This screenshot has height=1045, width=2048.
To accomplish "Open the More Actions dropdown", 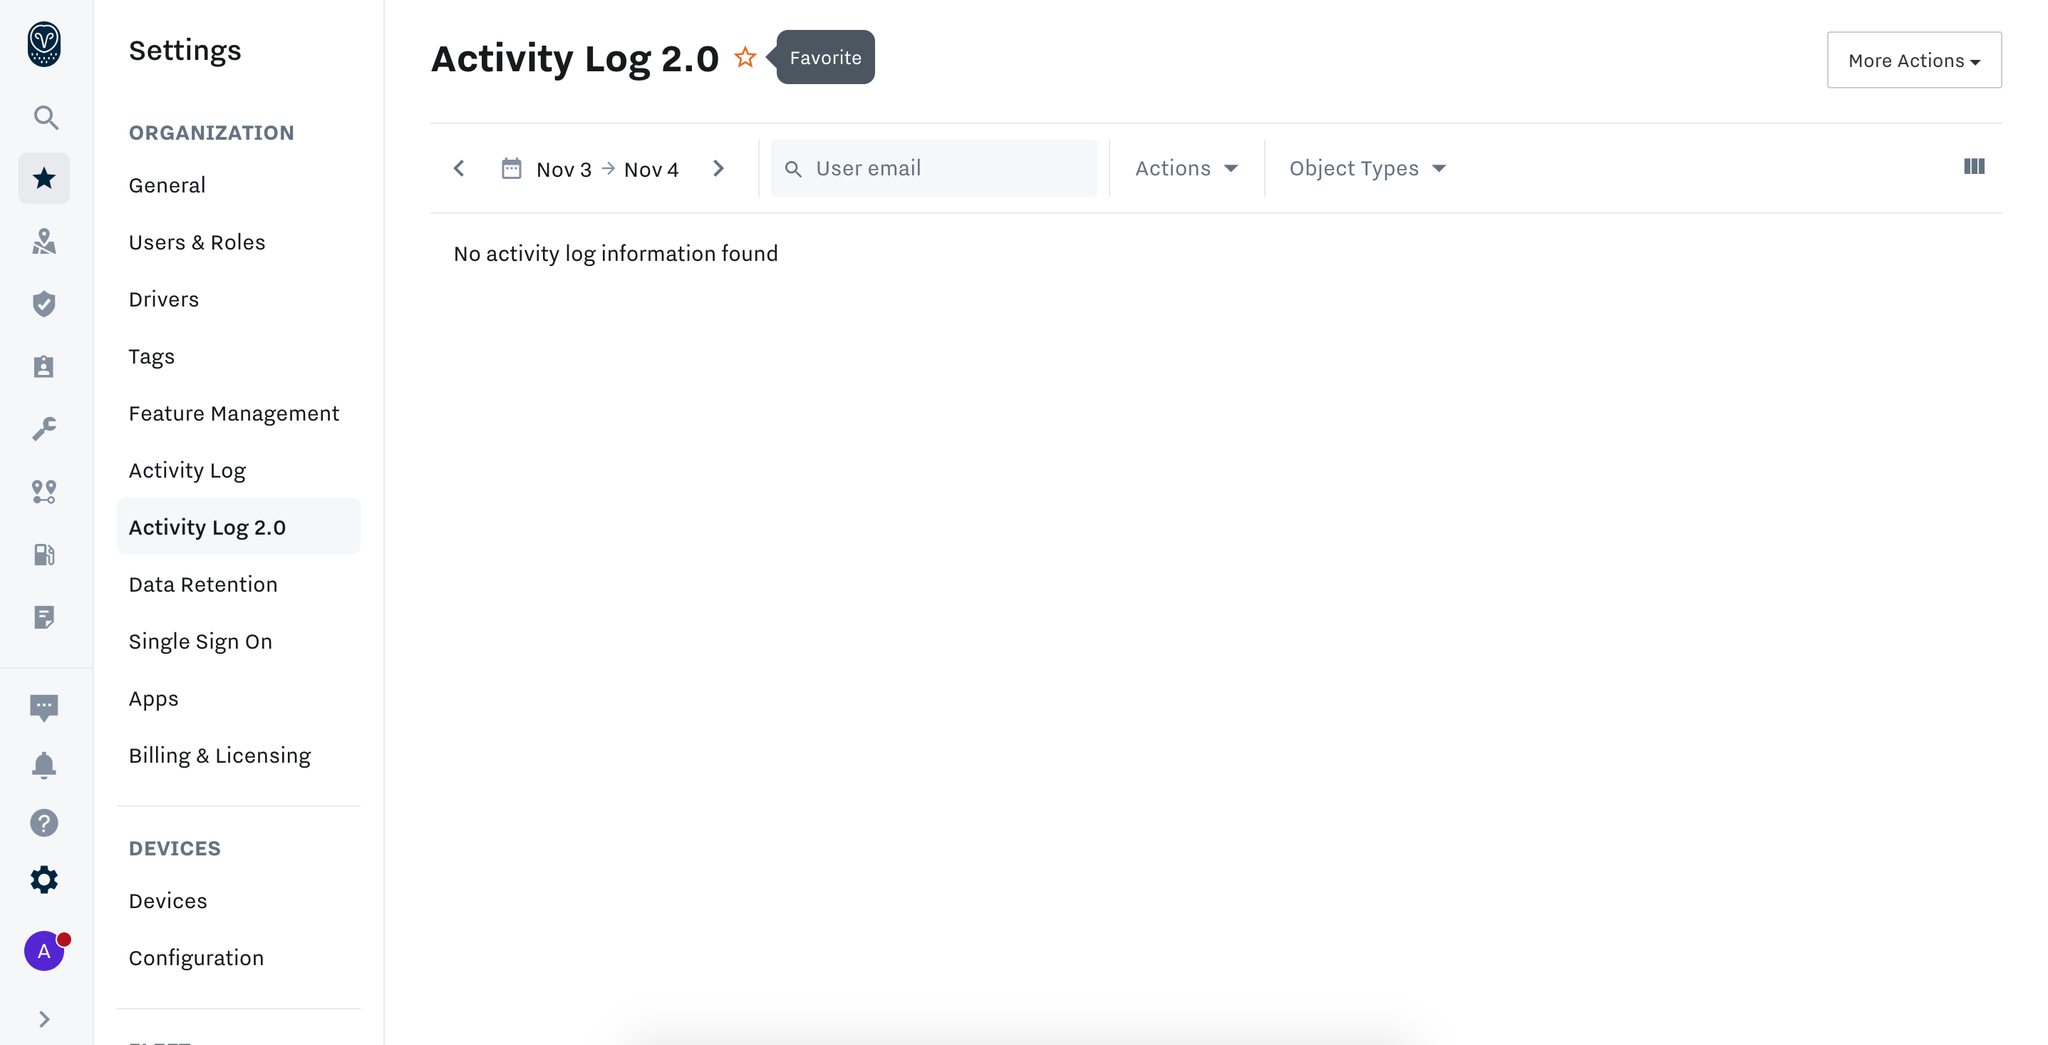I will click(x=1913, y=61).
